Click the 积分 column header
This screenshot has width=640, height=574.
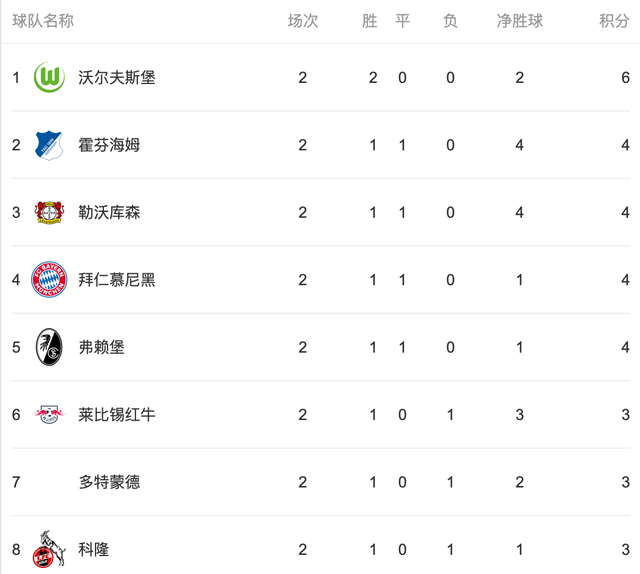click(614, 21)
